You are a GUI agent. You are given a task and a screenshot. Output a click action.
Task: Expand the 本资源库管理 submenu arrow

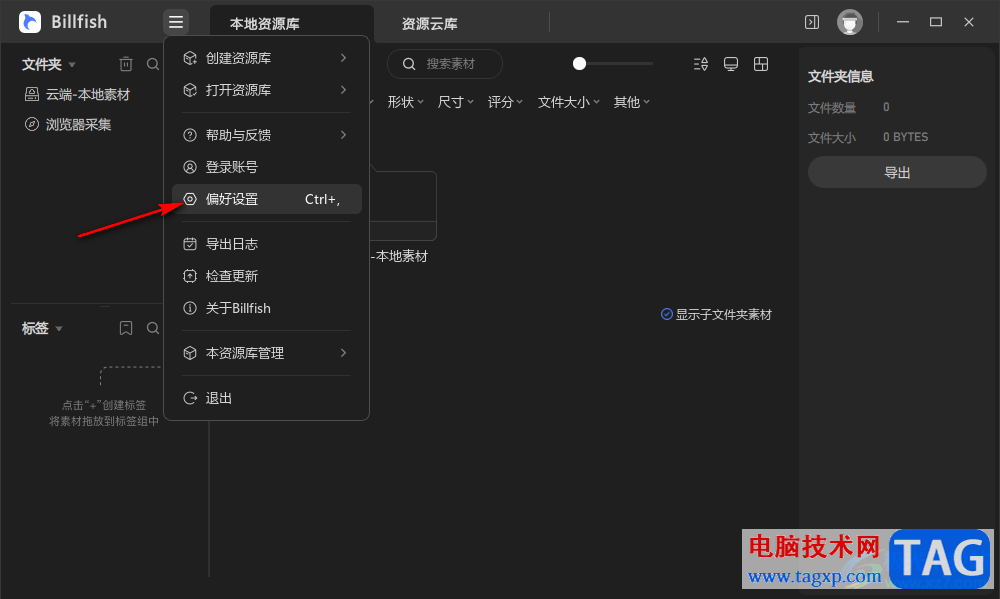pos(343,353)
